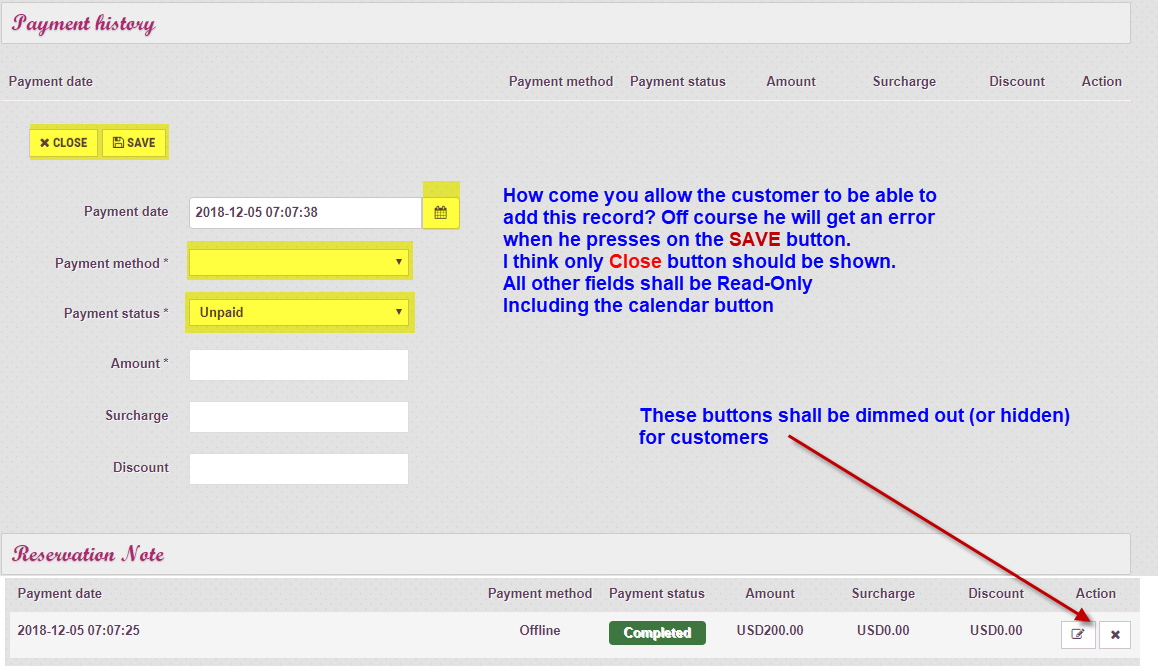
Task: Click the USD200.00 amount cell
Action: coord(770,631)
